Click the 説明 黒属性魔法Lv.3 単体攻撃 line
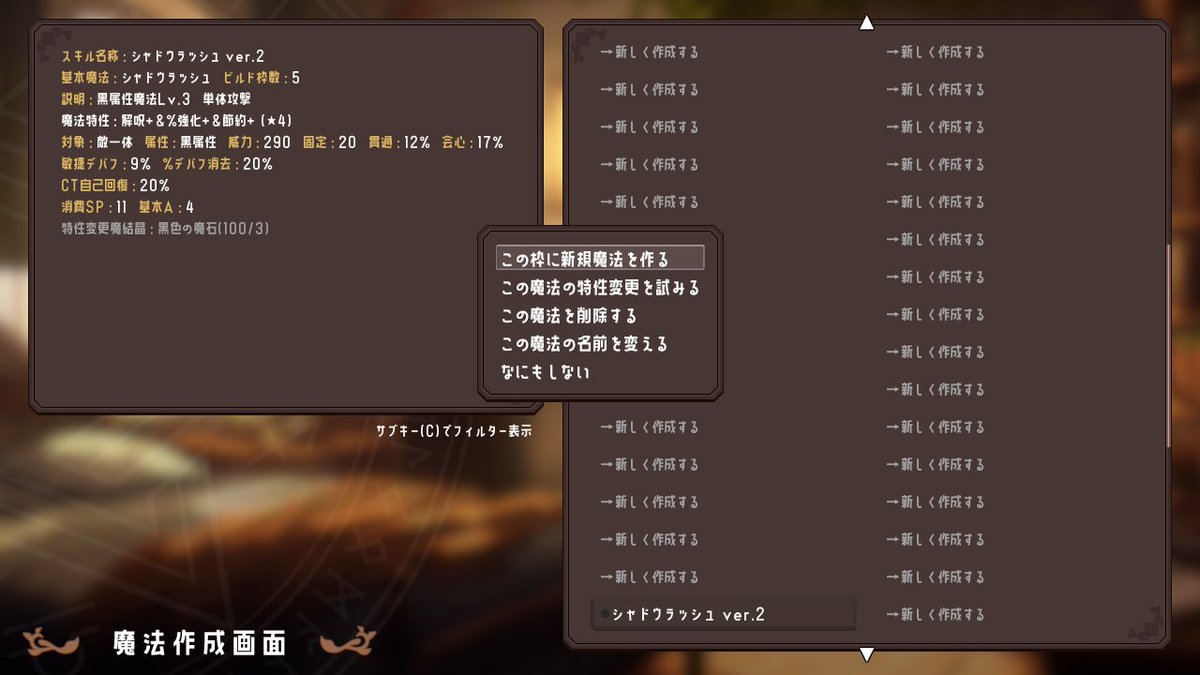Screen dimensions: 1200x675 click(156, 99)
